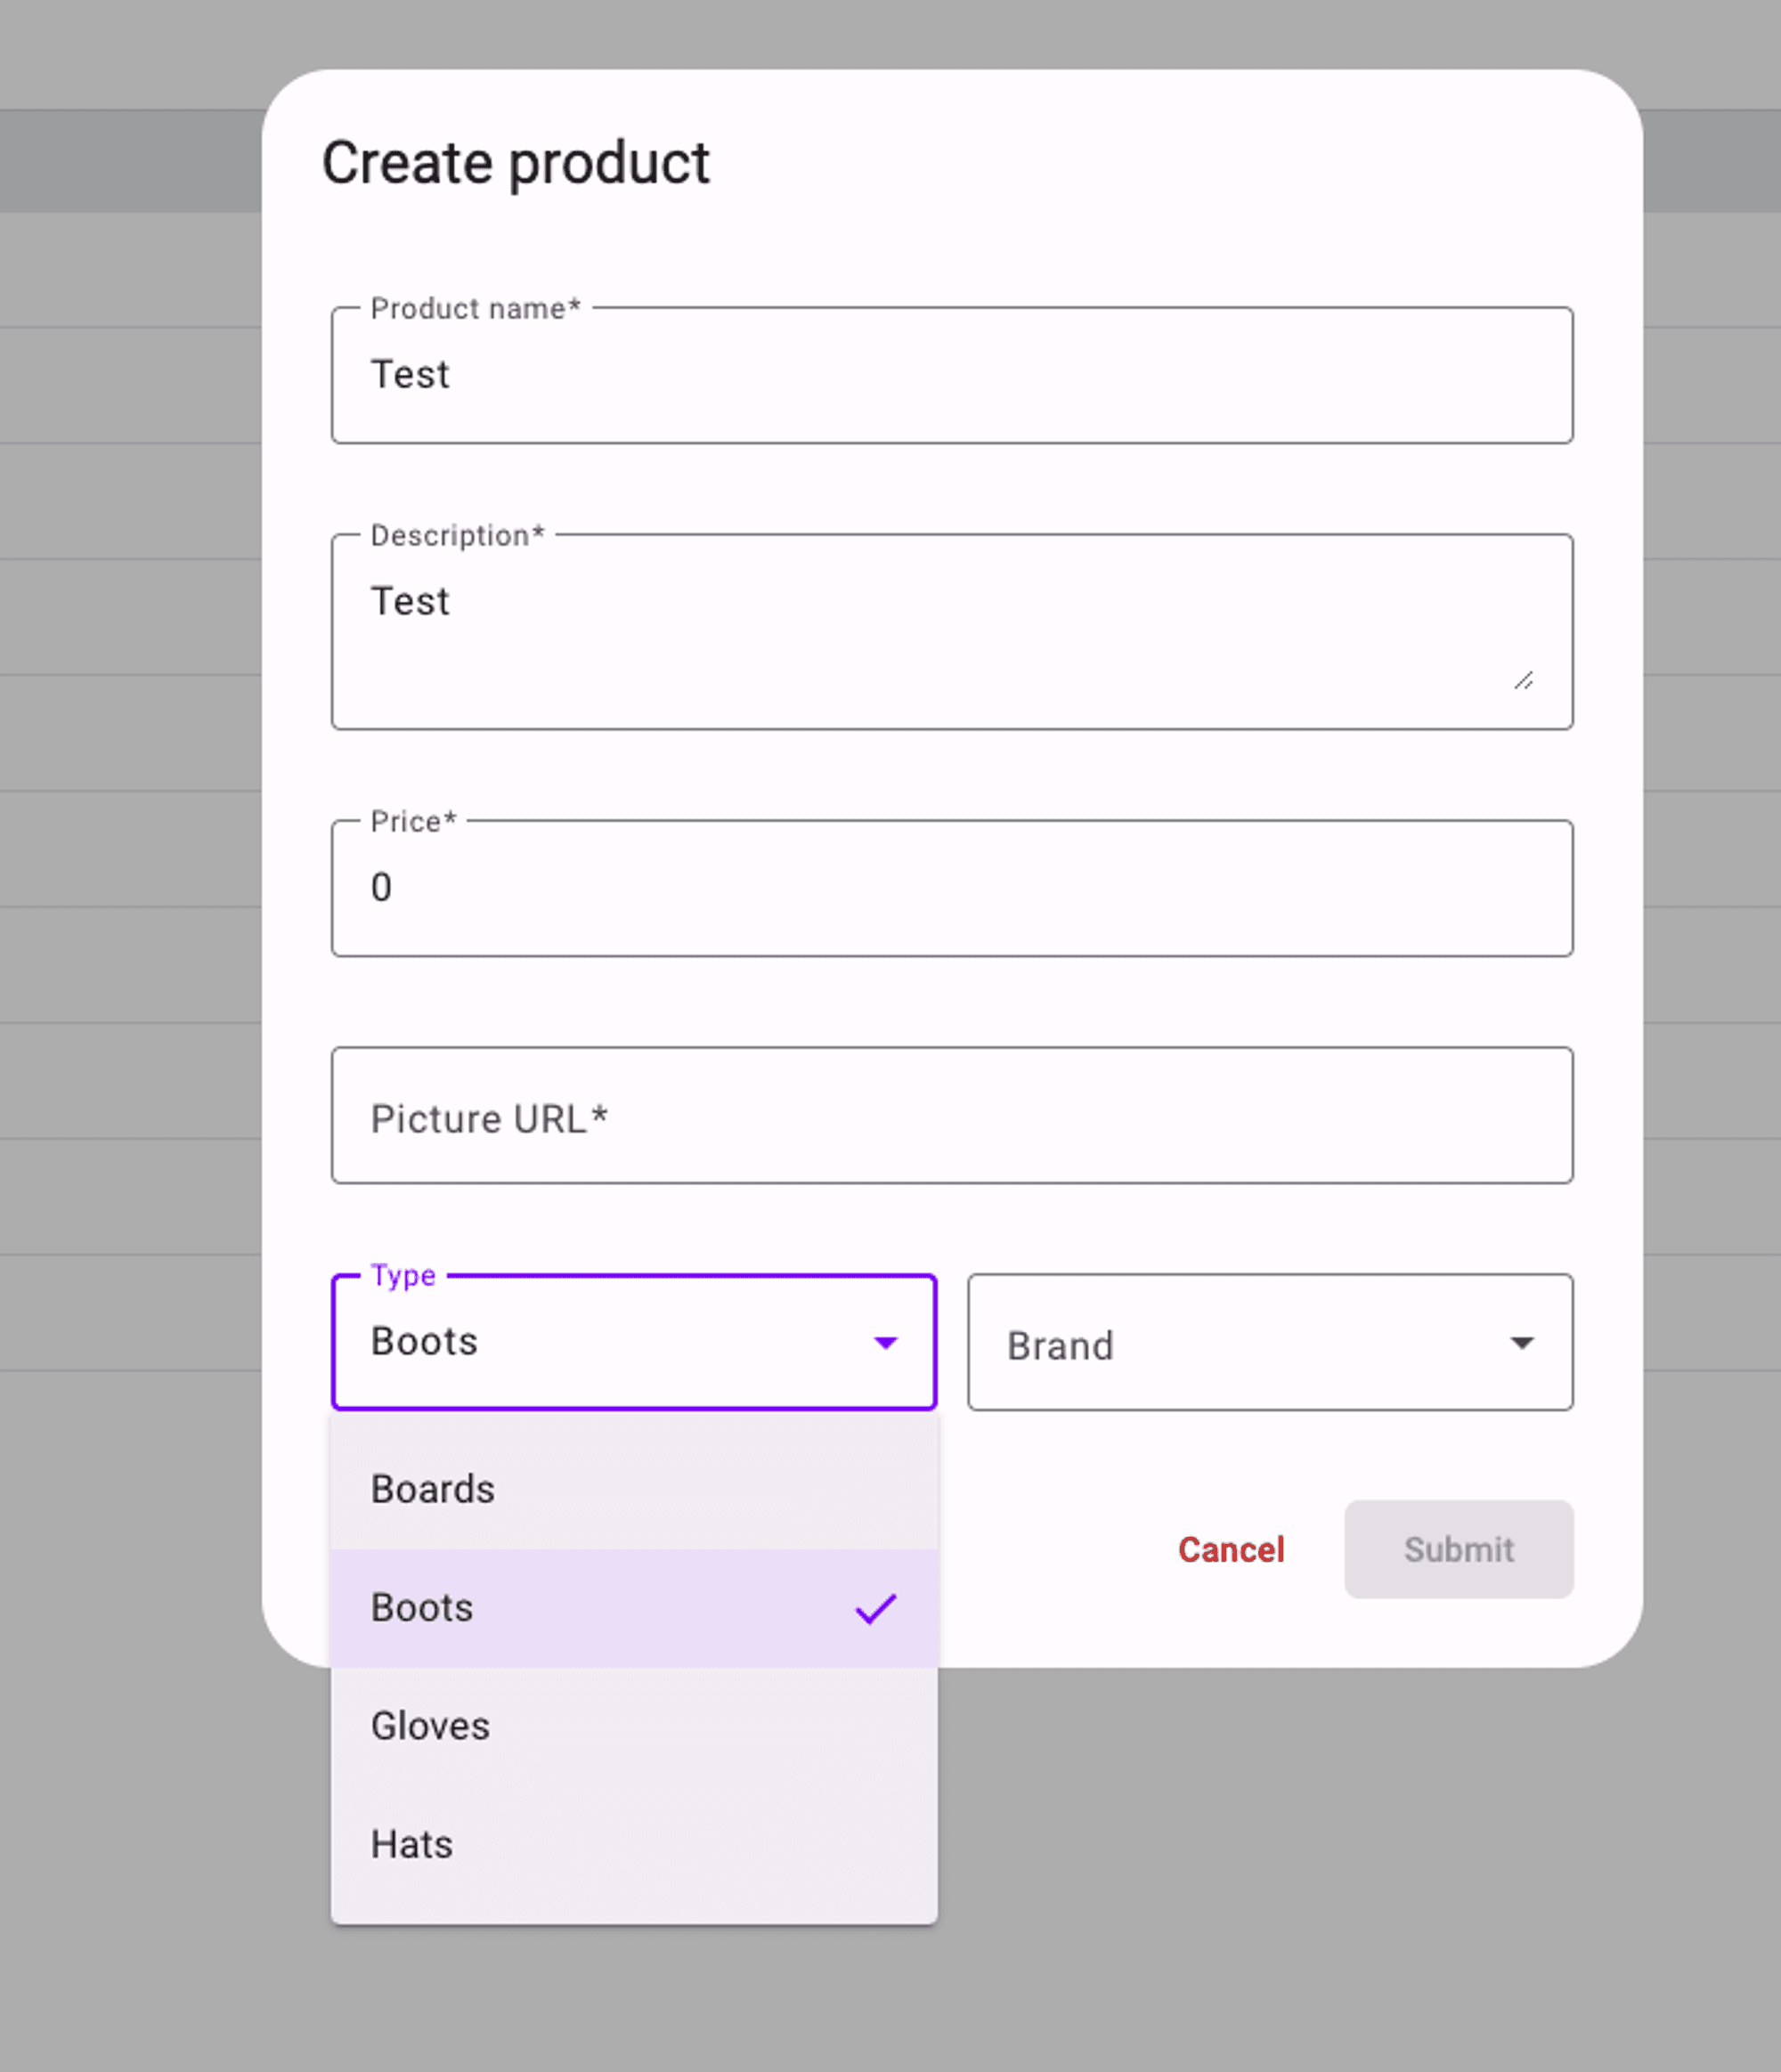Pick Hats from the Type options
Image resolution: width=1781 pixels, height=2072 pixels.
click(x=633, y=1844)
